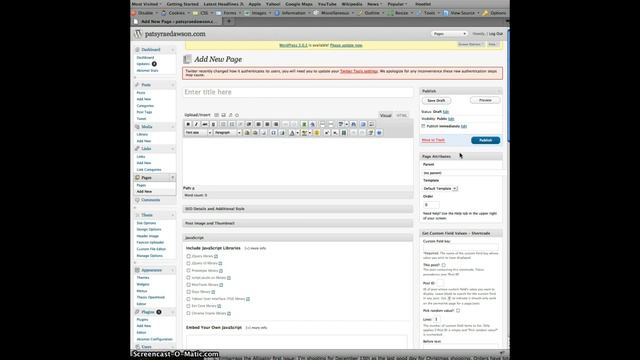The width and height of the screenshot is (640, 360).
Task: Switch editor to the HTML tab
Action: [x=402, y=116]
